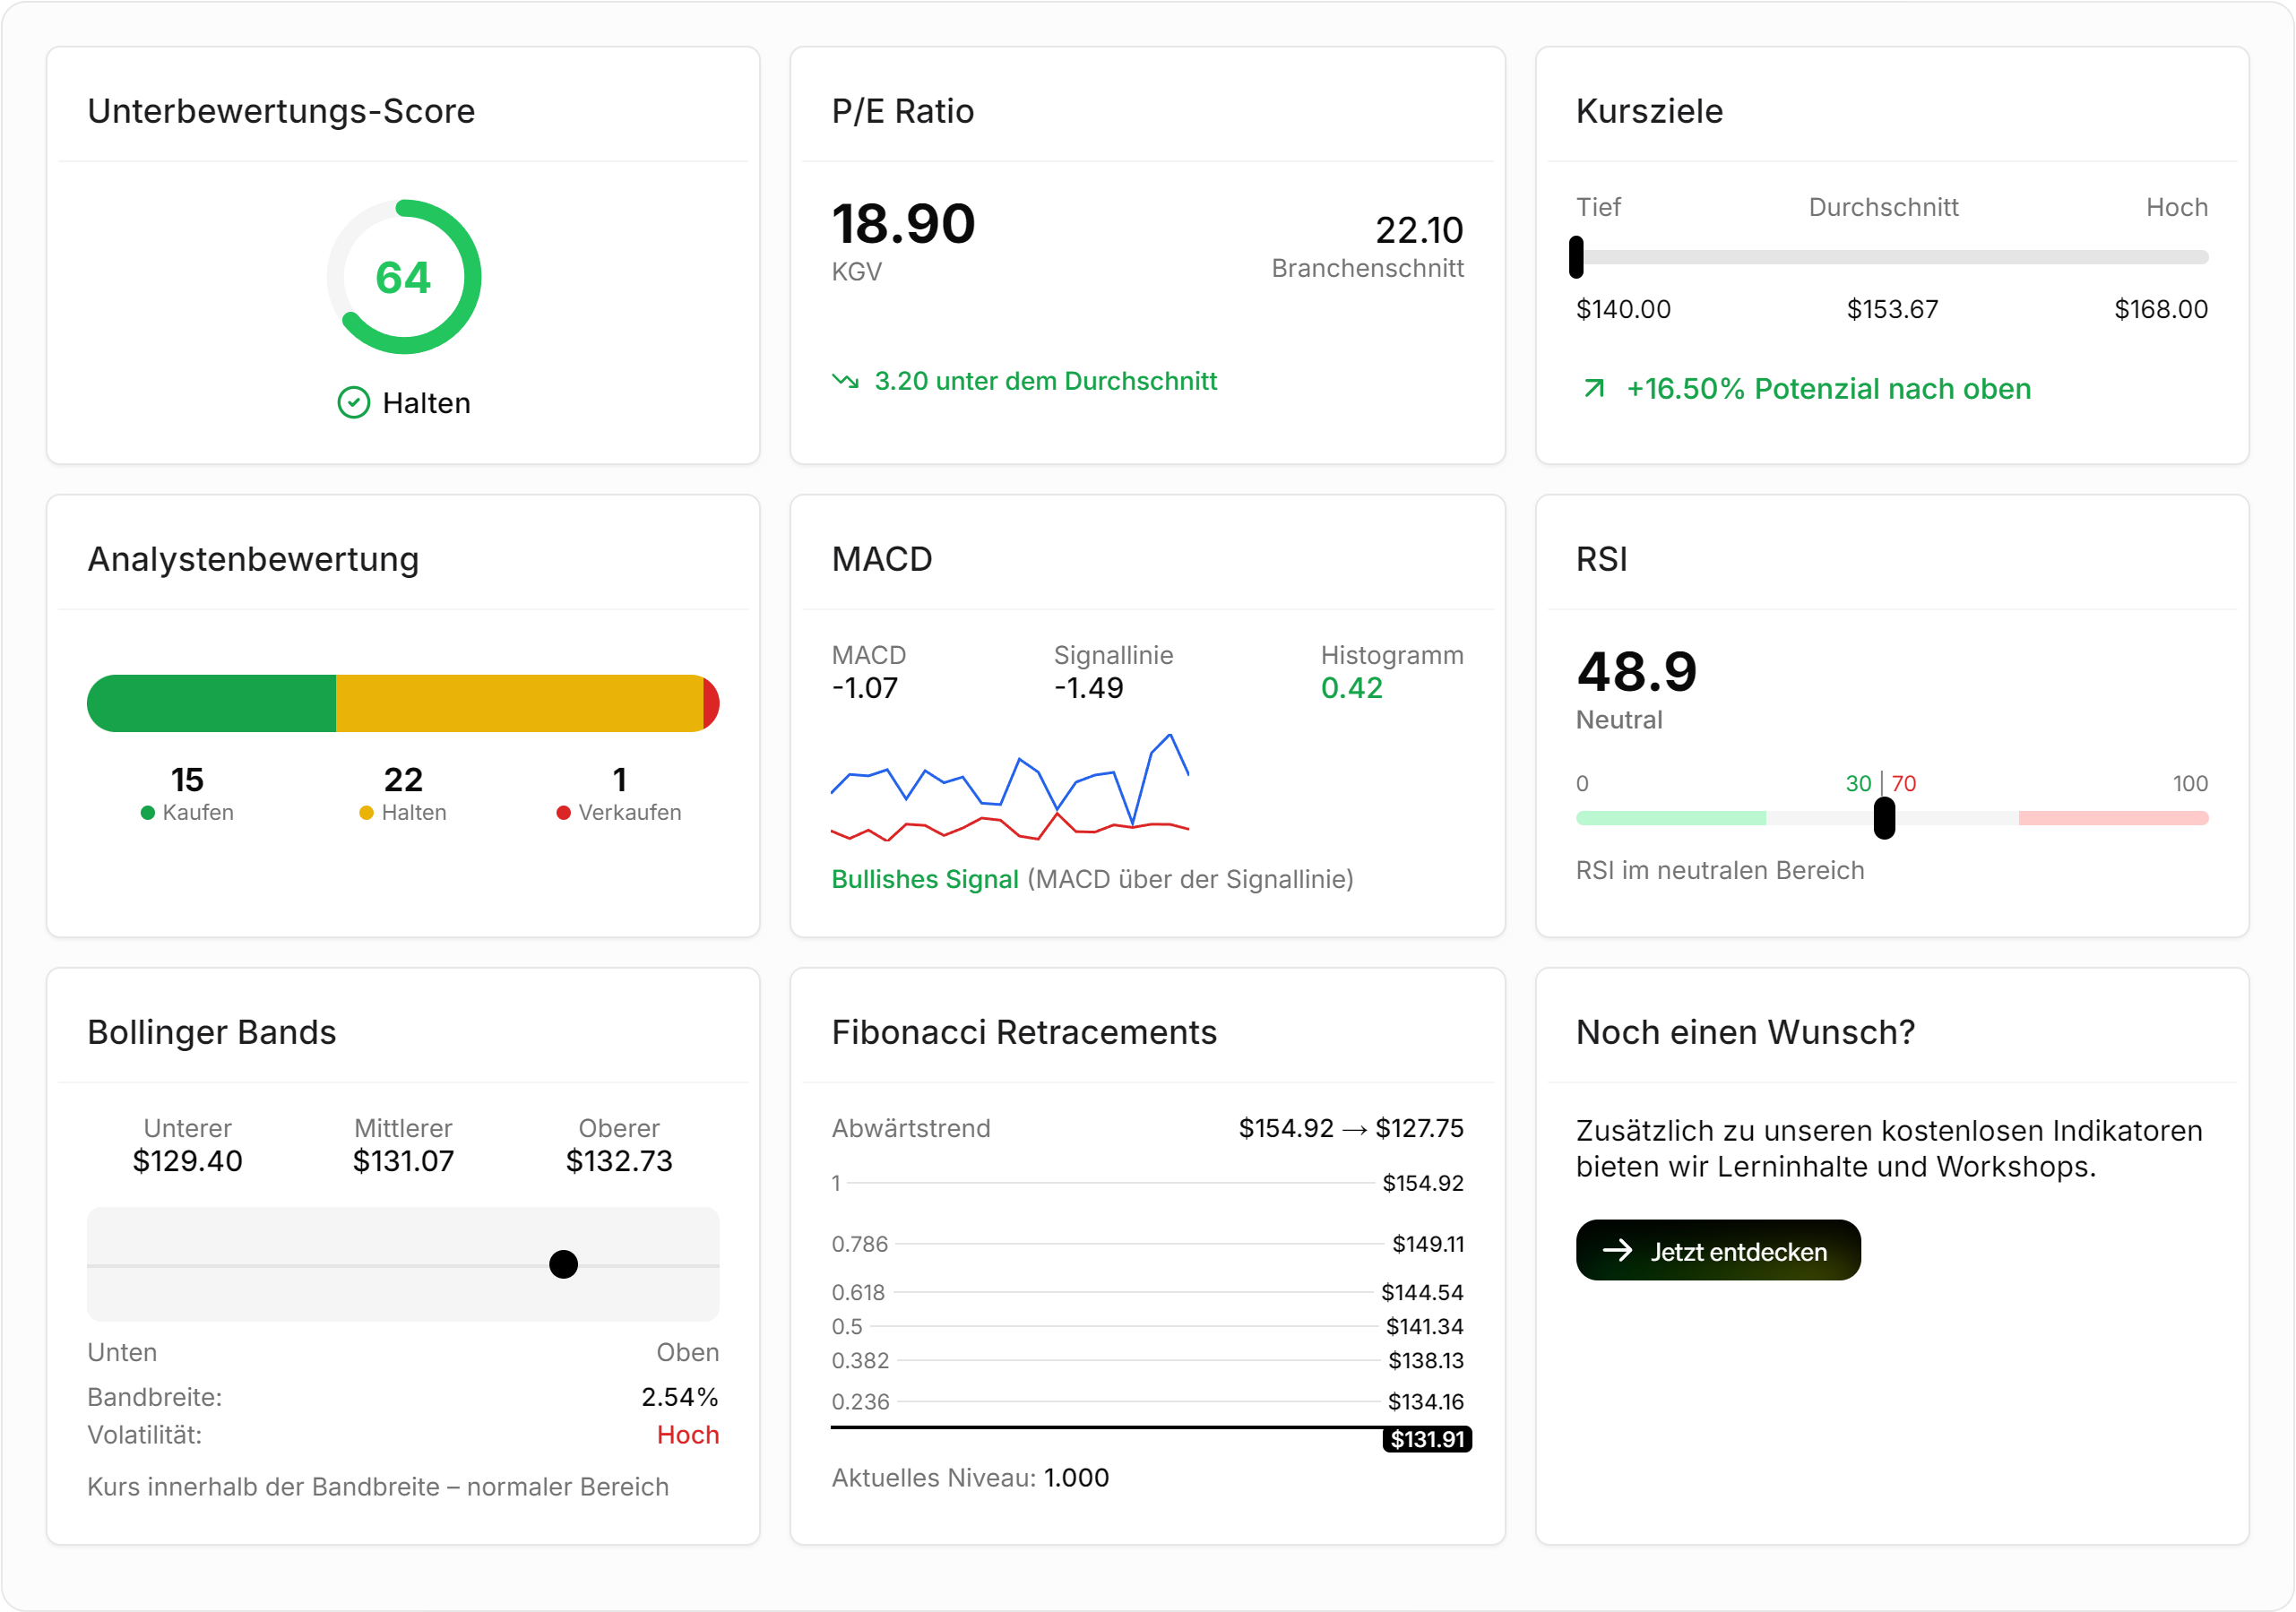Click RSI im neutralen Bereich text

click(1719, 870)
